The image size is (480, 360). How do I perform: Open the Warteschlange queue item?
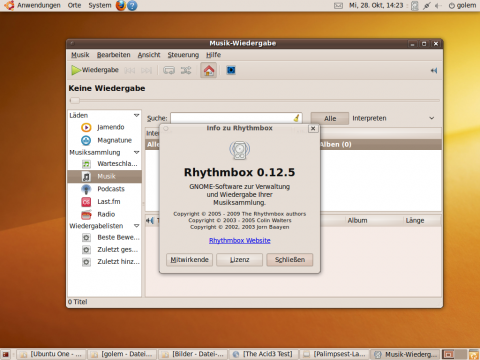click(x=104, y=164)
